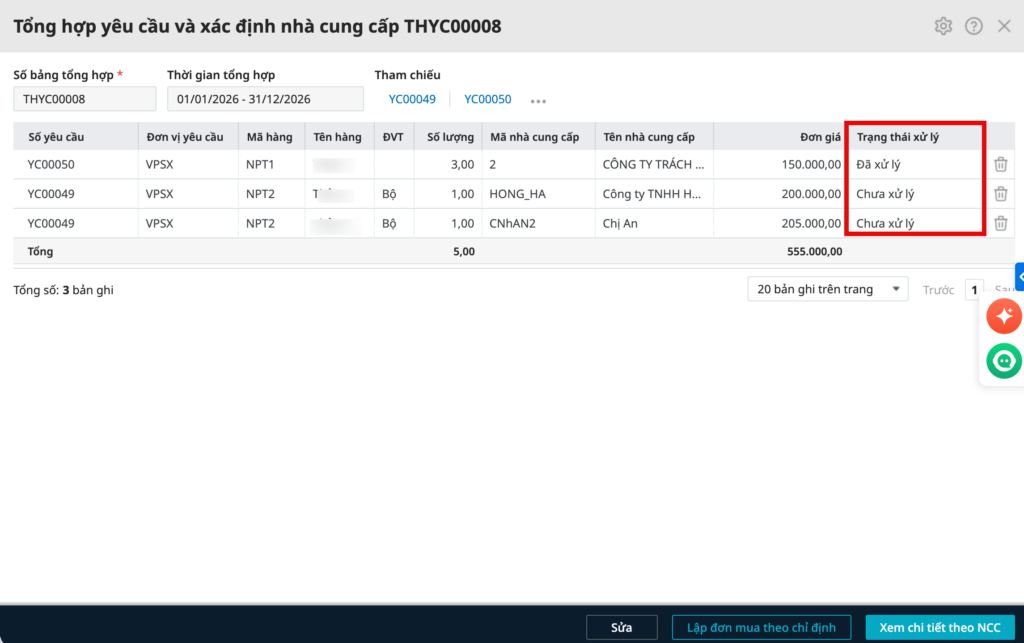The height and width of the screenshot is (643, 1024).
Task: Open reference link YC00050
Action: click(x=488, y=99)
